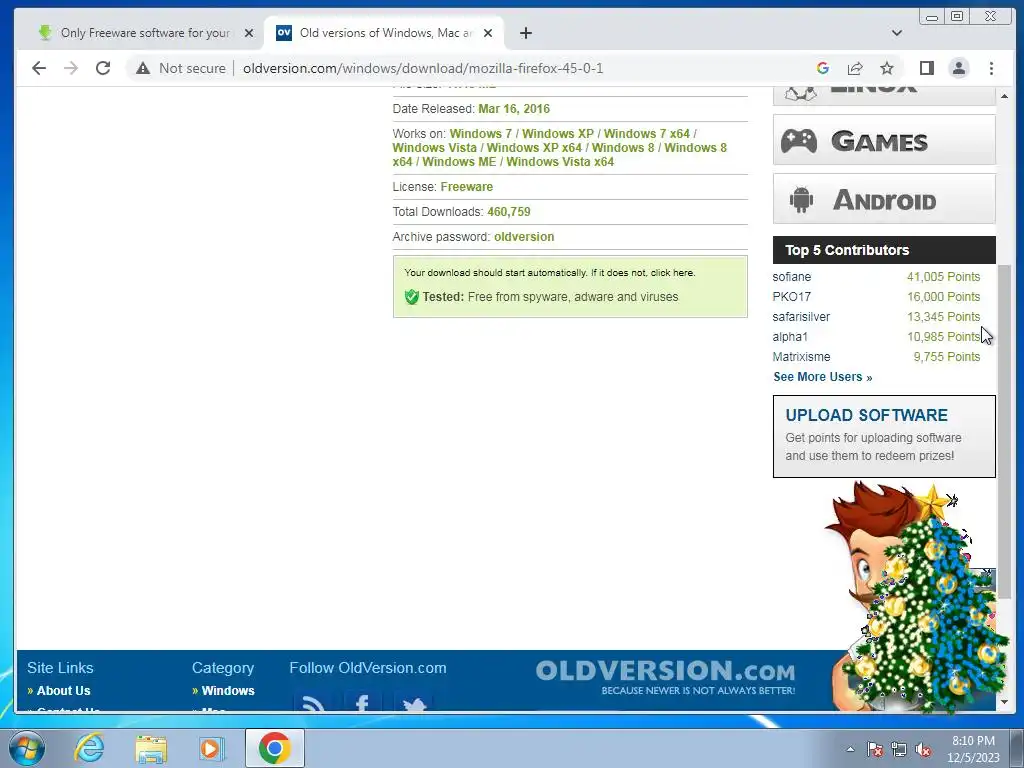This screenshot has width=1024, height=768.
Task: Click the RSS feed icon in footer
Action: [312, 704]
